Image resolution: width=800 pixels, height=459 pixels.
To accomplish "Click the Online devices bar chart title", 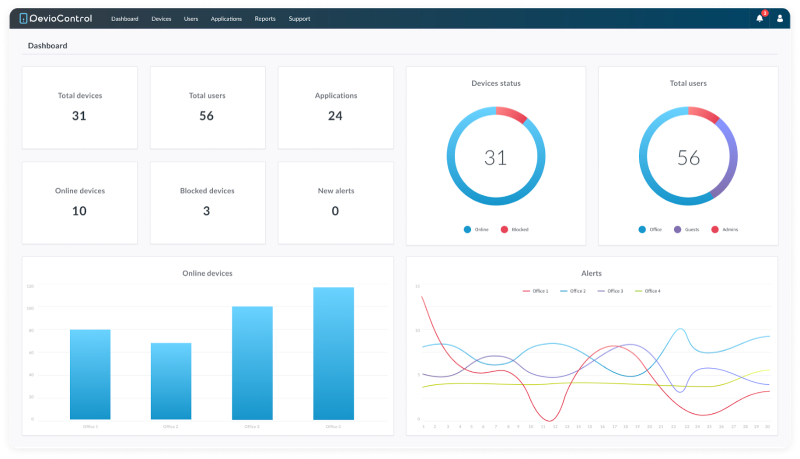I will [207, 273].
